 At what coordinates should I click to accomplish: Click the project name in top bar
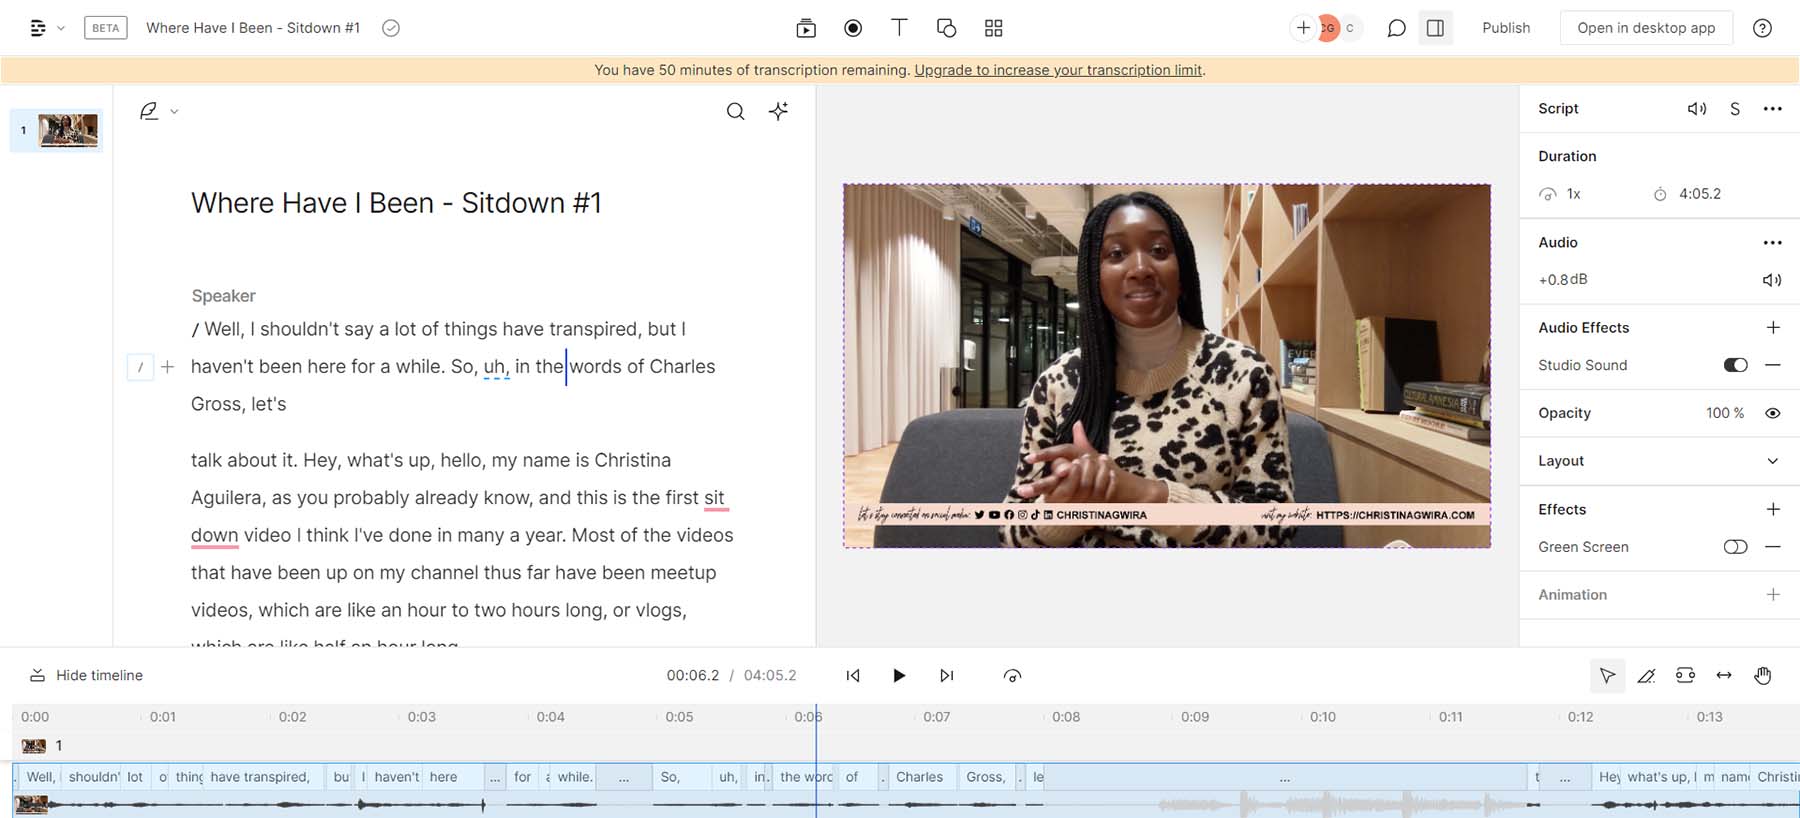click(x=253, y=28)
